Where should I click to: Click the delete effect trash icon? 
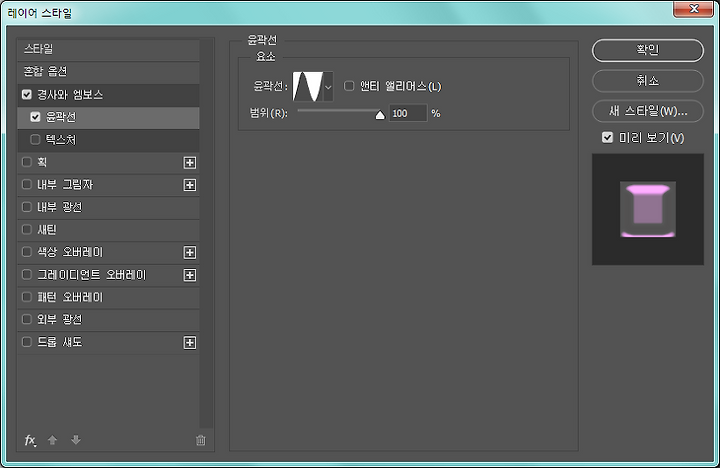(x=201, y=440)
